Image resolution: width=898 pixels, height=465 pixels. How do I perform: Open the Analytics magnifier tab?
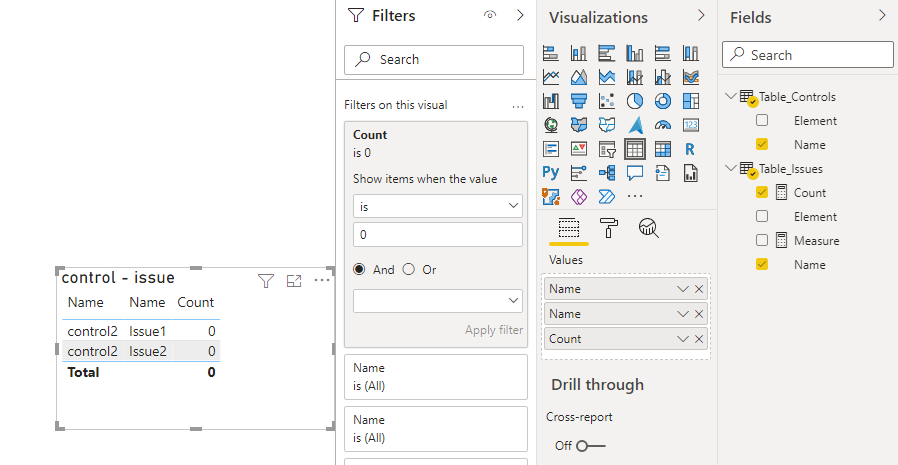click(x=648, y=228)
